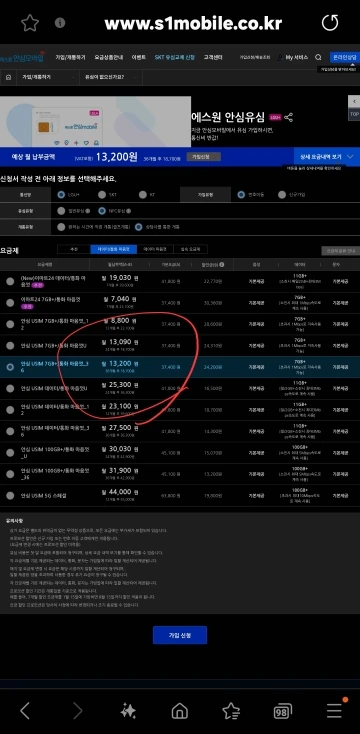Switch to the blue highlighted plan tab
360x734 pixels.
pos(114,250)
